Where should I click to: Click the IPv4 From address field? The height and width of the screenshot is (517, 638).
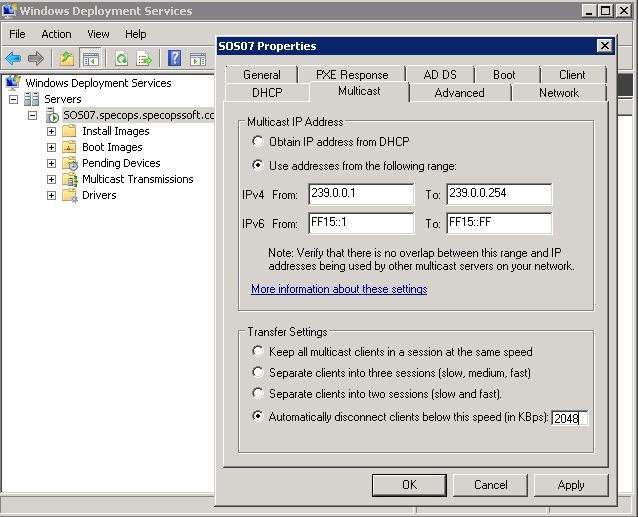click(x=361, y=194)
